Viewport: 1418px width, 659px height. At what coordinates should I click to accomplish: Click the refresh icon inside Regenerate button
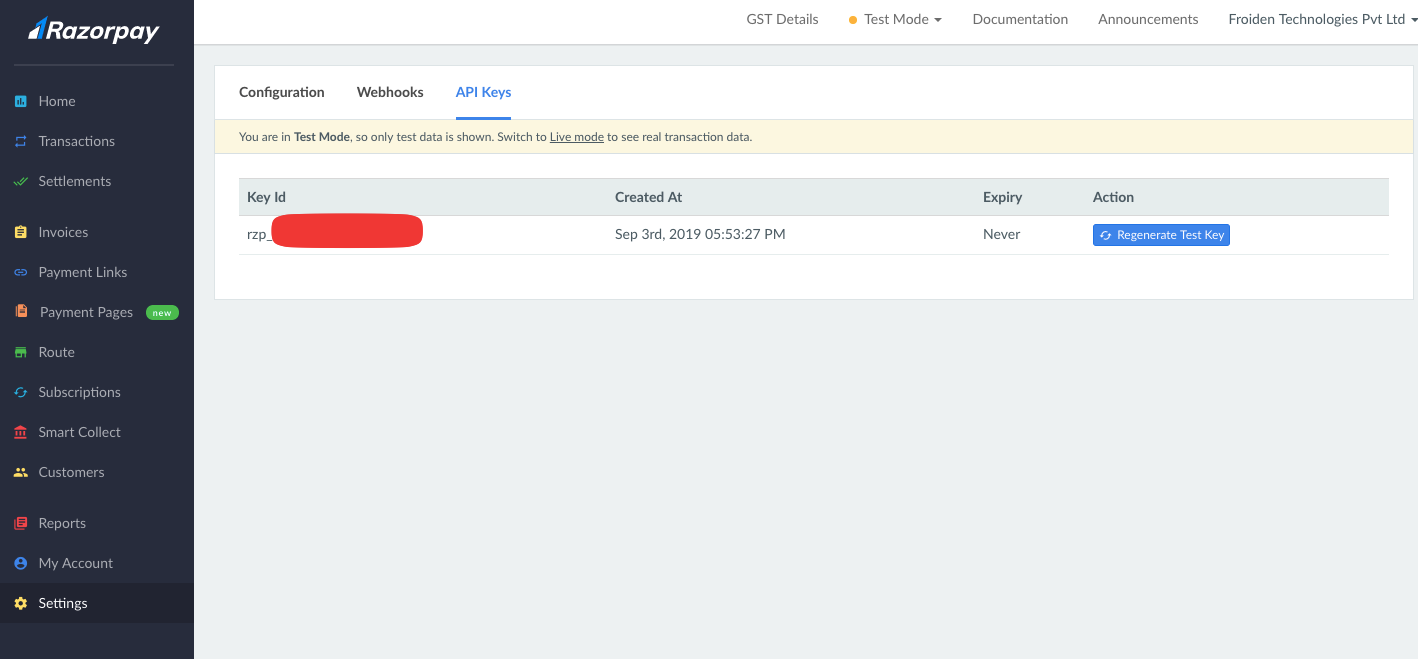pyautogui.click(x=1105, y=235)
